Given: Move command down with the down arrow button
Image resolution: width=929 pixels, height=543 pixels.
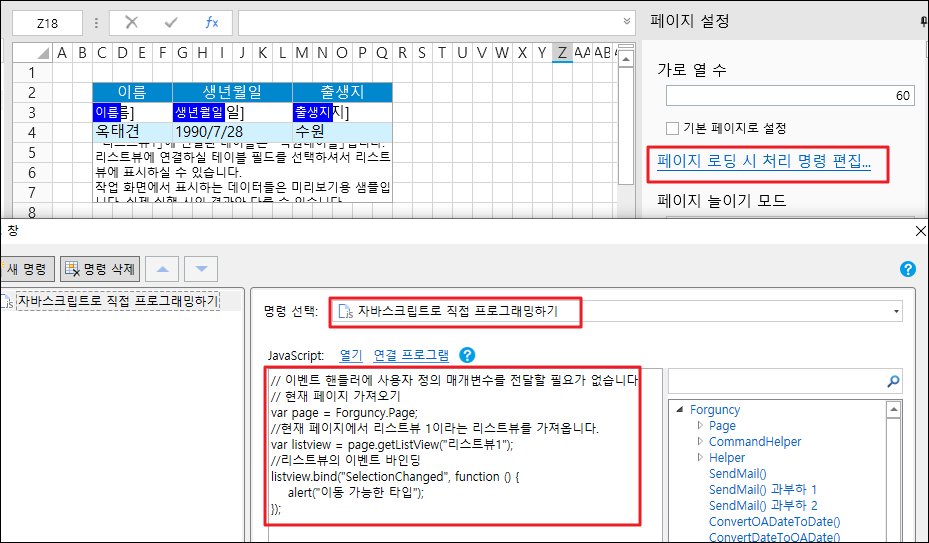Looking at the screenshot, I should 201,269.
